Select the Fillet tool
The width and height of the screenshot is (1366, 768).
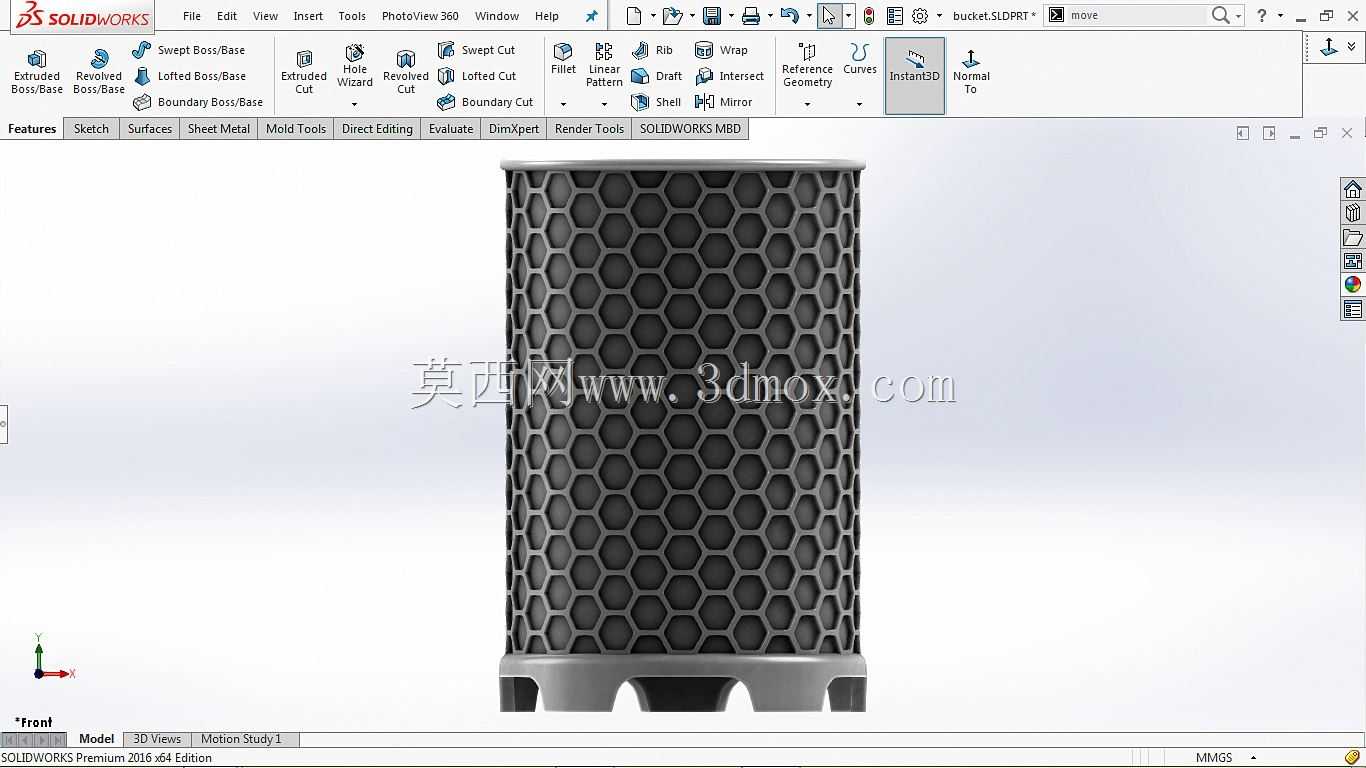[563, 59]
